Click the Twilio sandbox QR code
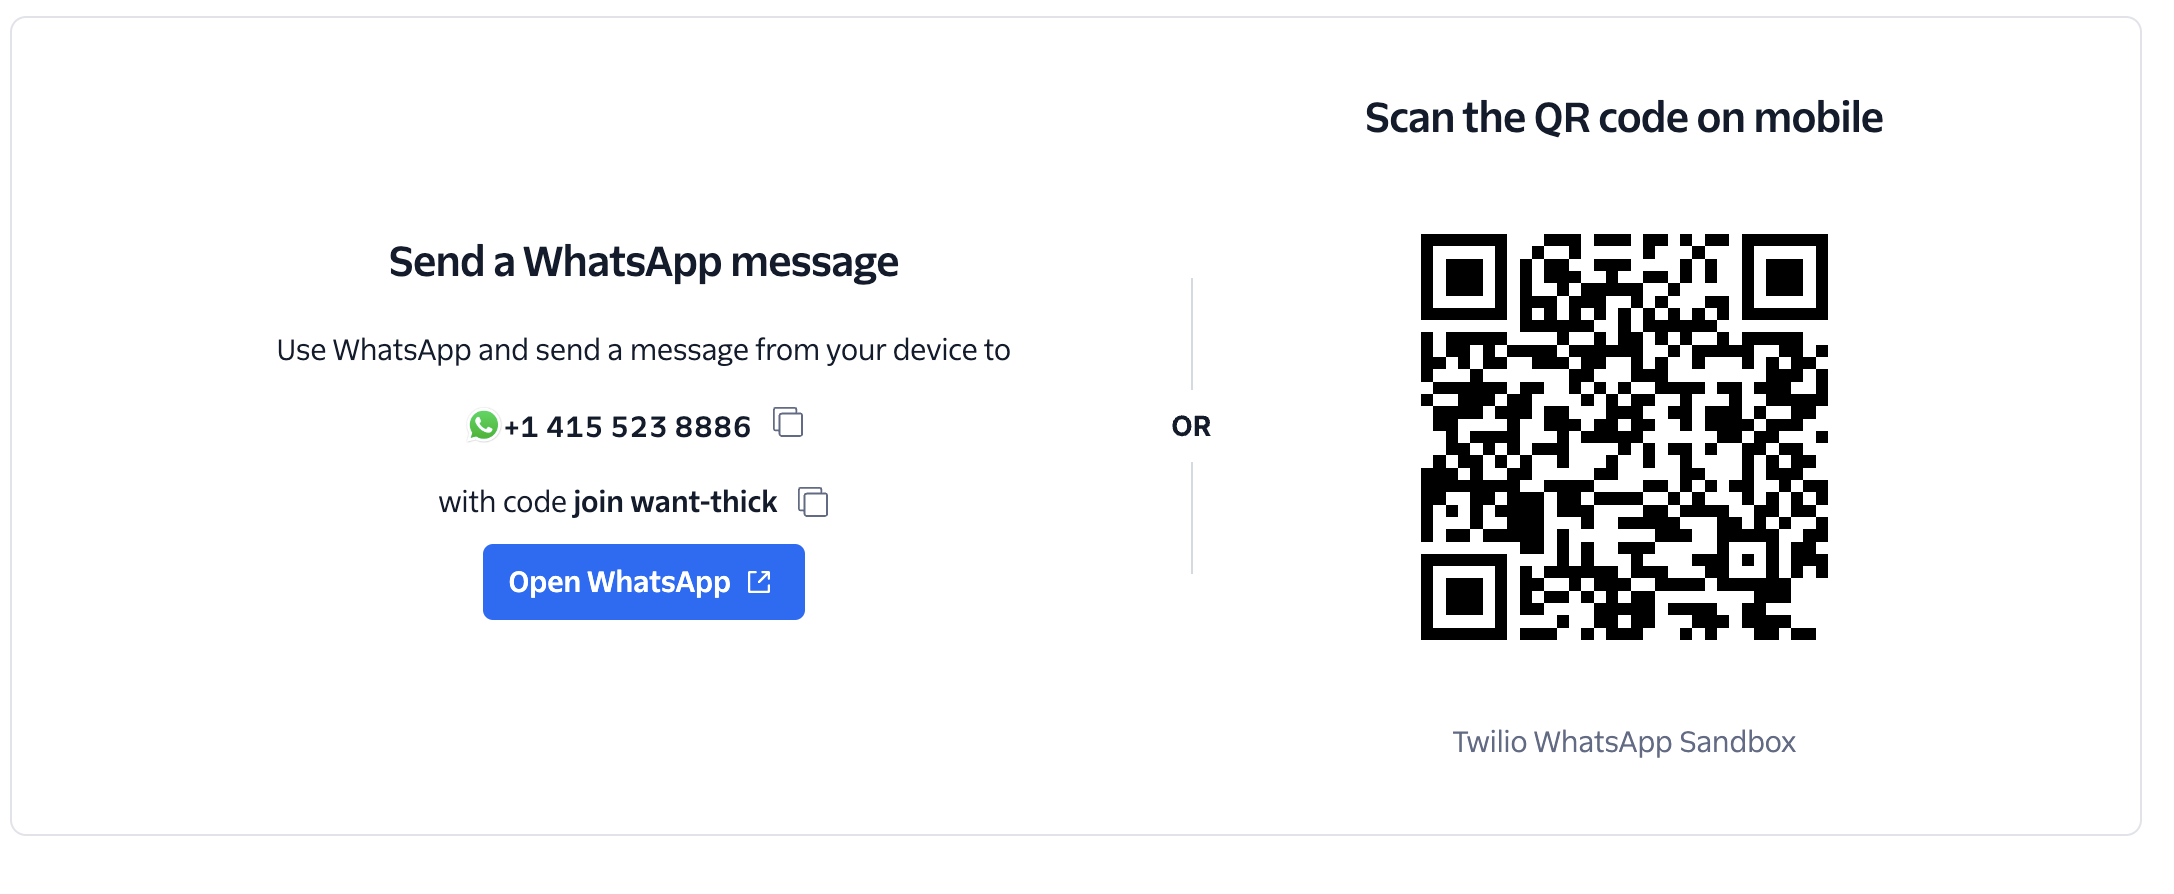 pyautogui.click(x=1624, y=437)
